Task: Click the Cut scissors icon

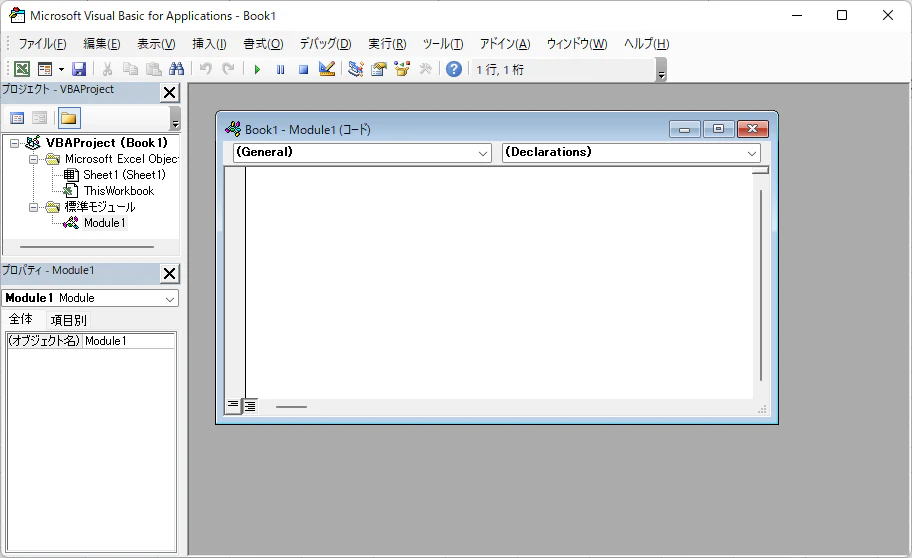Action: point(107,69)
